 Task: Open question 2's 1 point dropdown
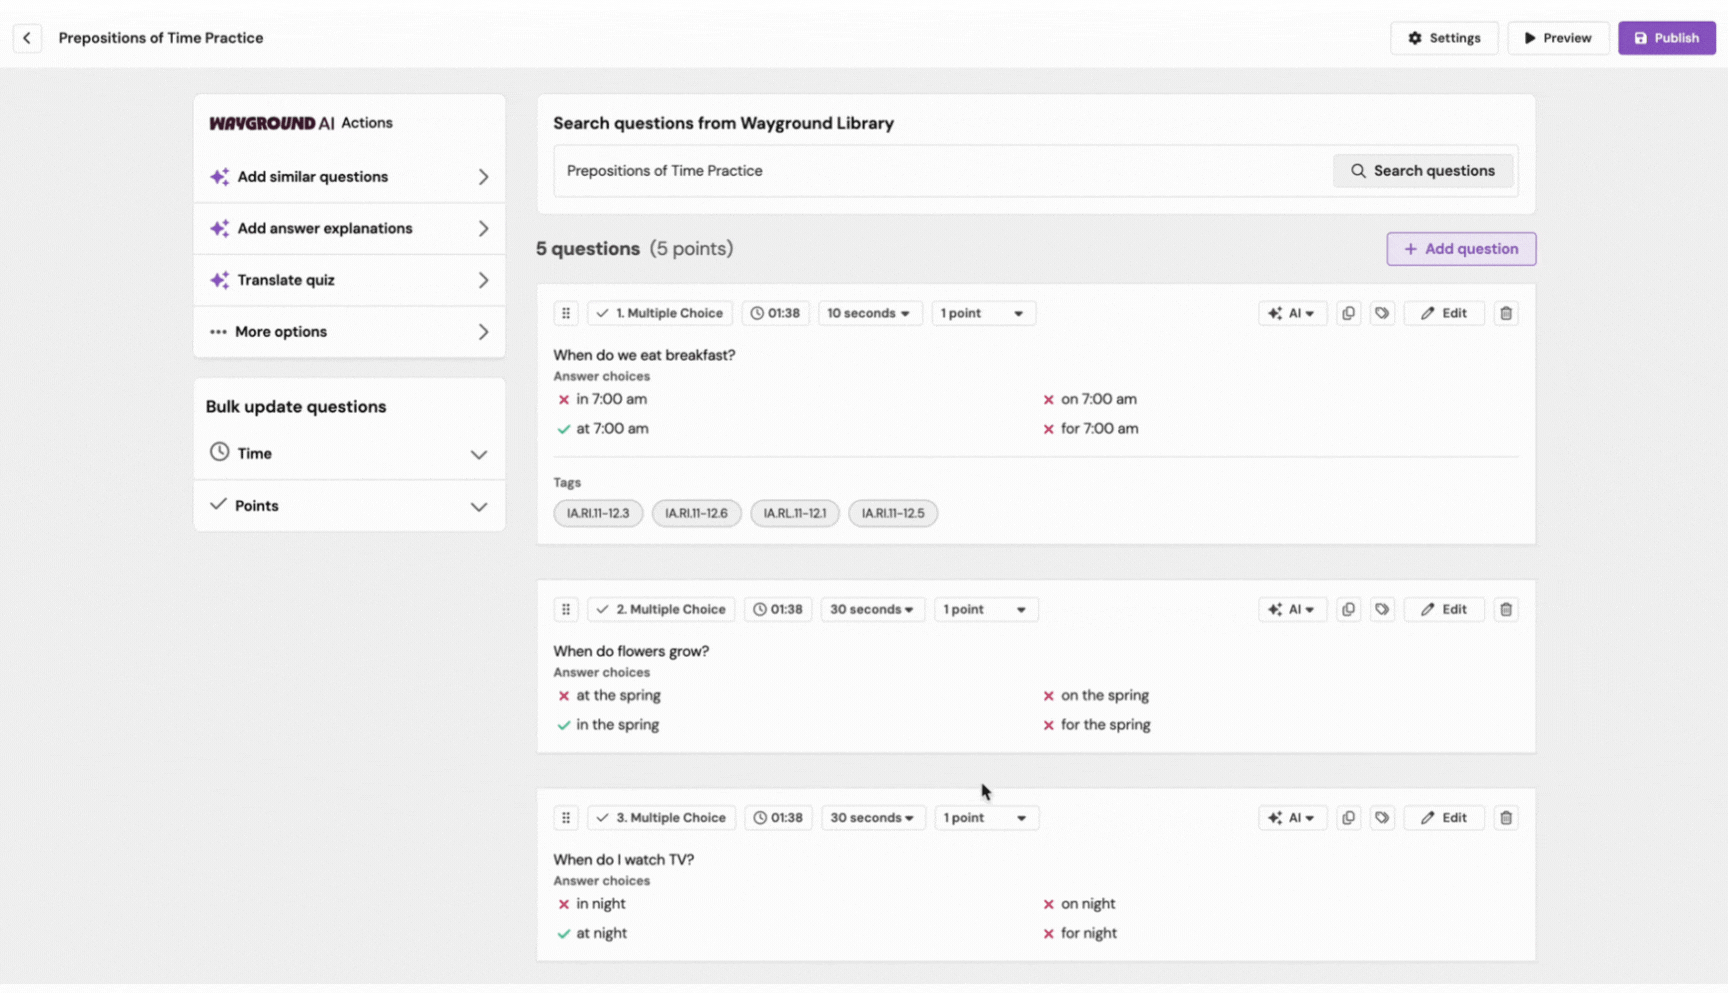pos(985,609)
